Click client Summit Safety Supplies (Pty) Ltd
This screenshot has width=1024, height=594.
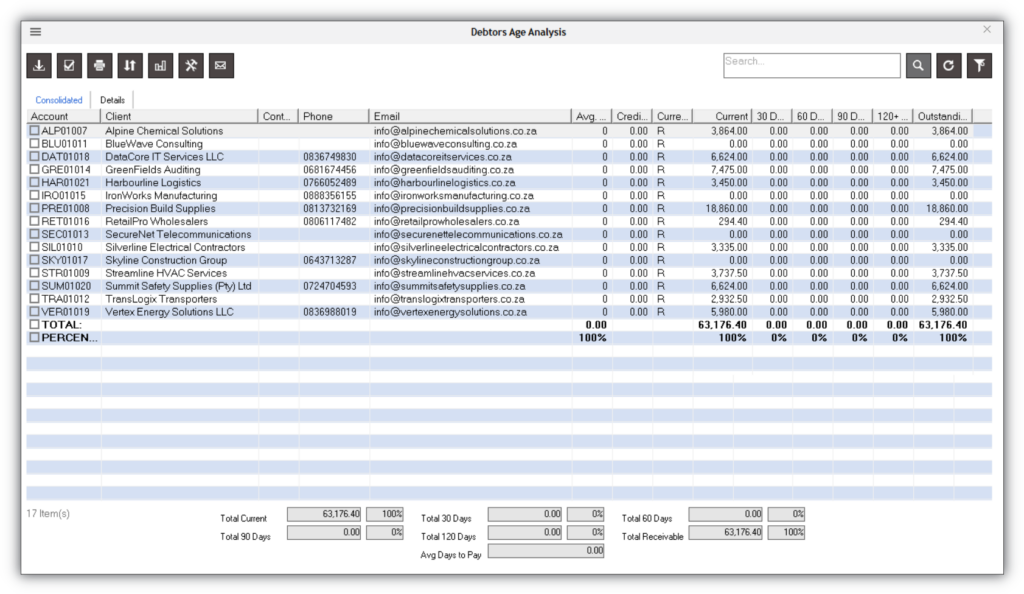pyautogui.click(x=178, y=286)
